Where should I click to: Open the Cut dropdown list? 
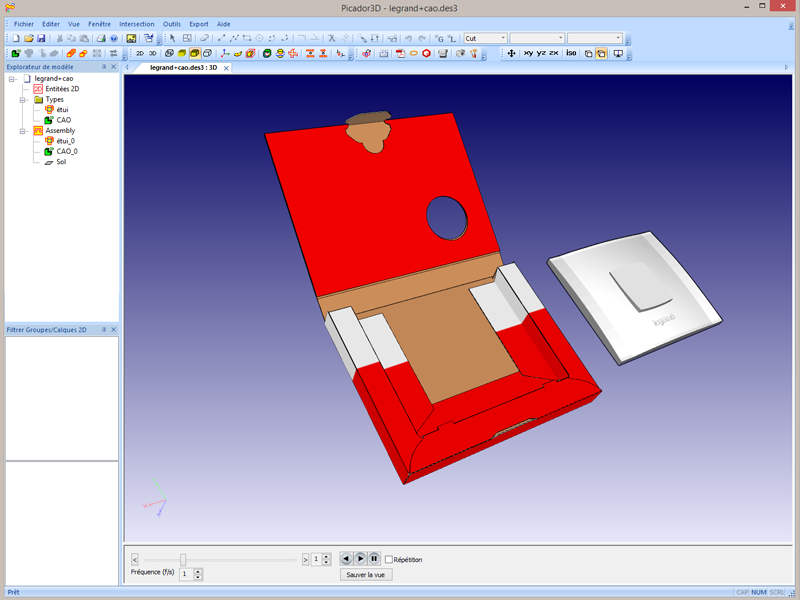click(x=505, y=38)
